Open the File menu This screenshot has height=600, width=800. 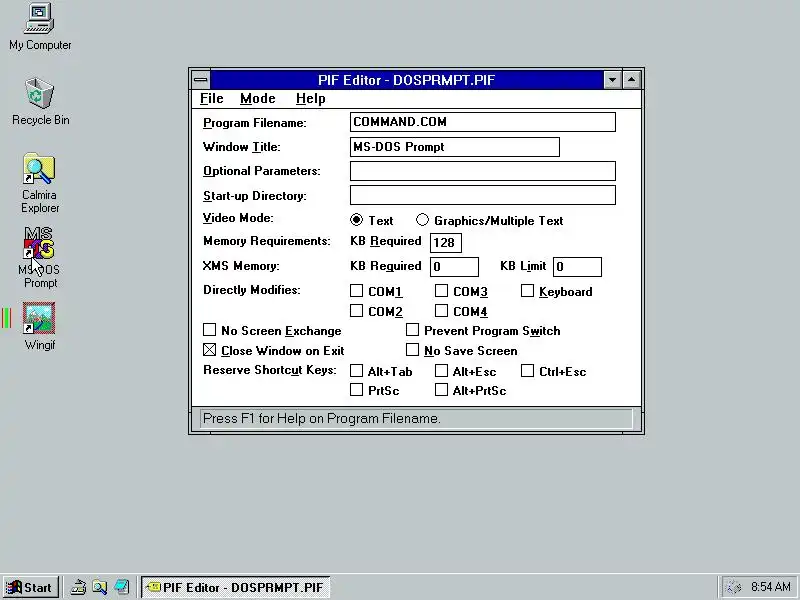[x=212, y=98]
